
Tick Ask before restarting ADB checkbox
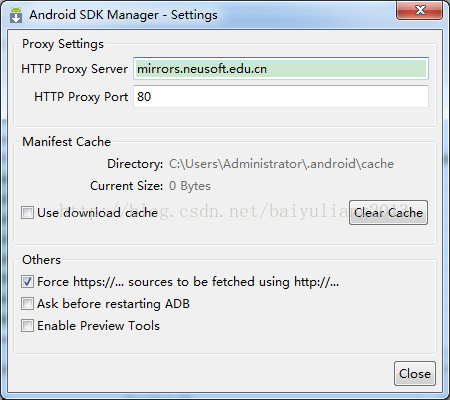(27, 304)
